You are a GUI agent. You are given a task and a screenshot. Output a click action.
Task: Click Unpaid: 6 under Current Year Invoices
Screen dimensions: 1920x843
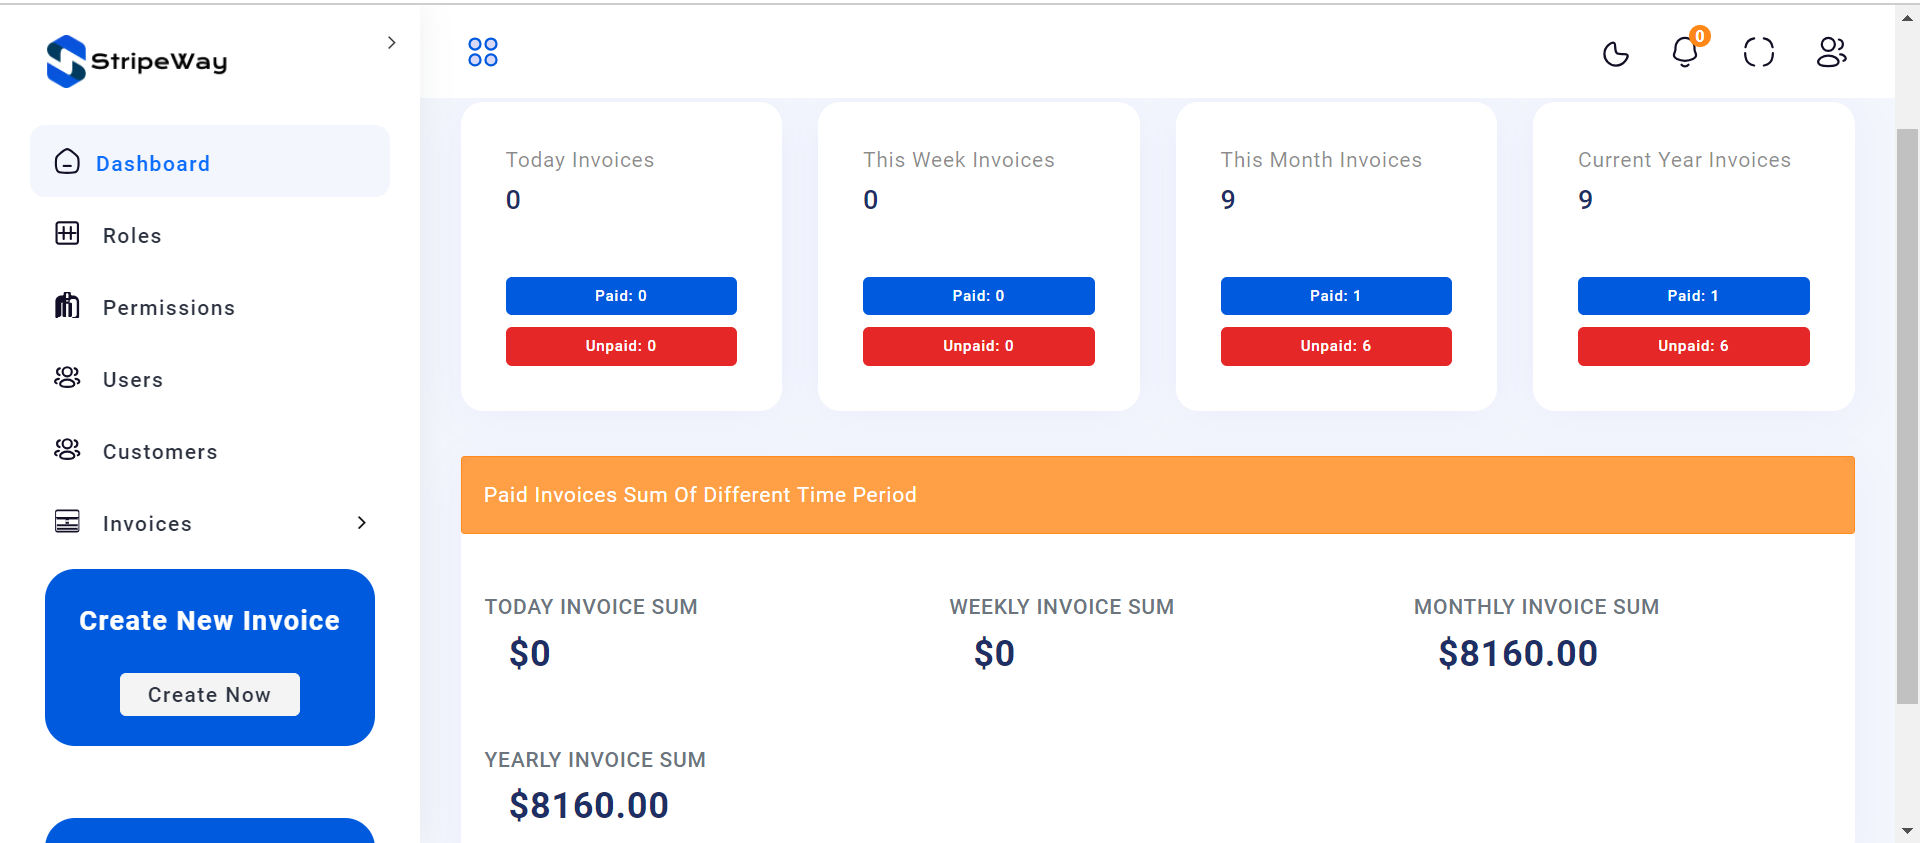click(x=1694, y=346)
